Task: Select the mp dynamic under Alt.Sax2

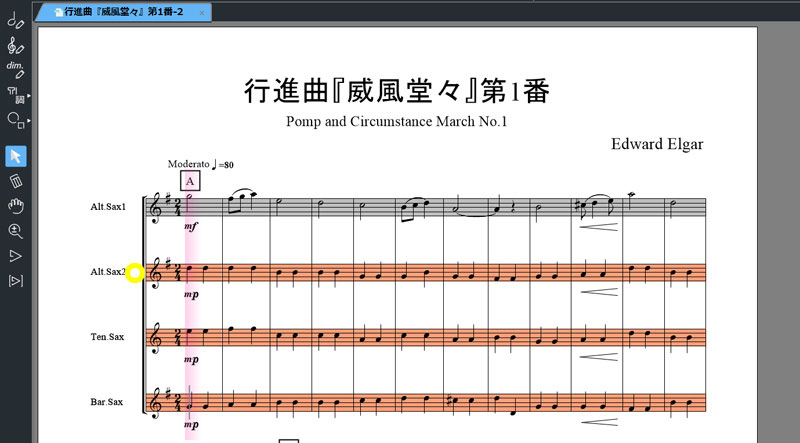Action: (x=191, y=294)
